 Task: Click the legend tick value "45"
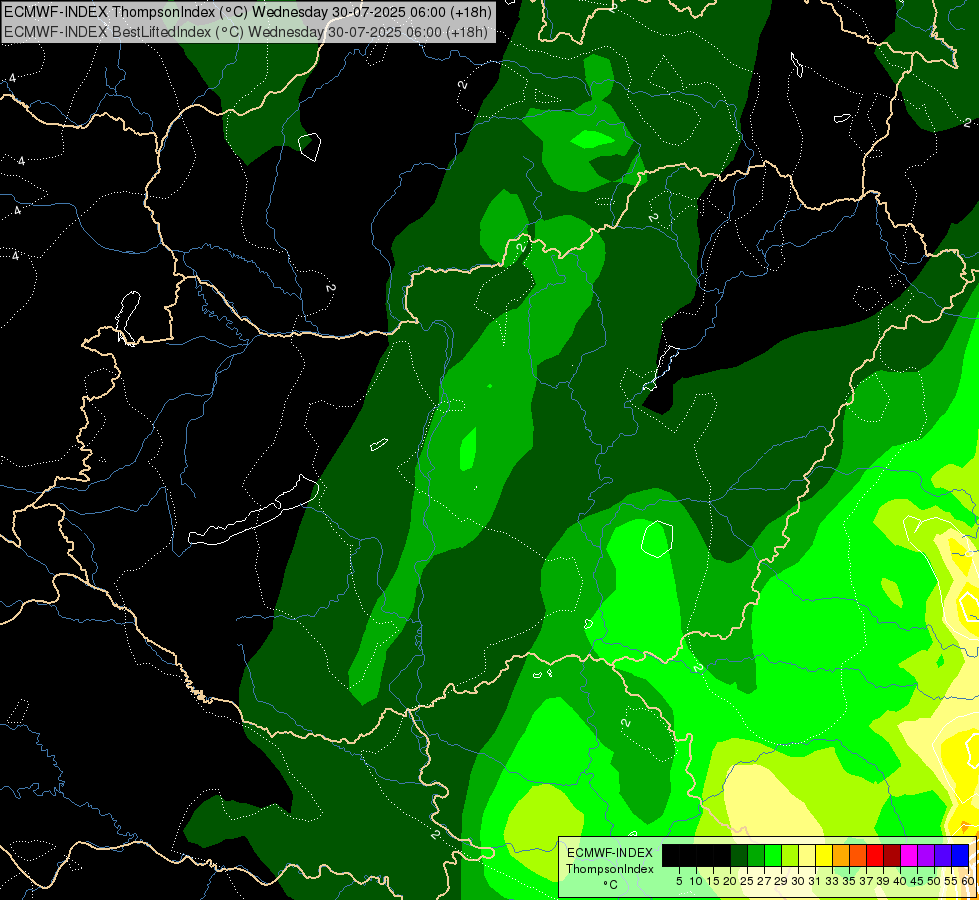click(917, 881)
